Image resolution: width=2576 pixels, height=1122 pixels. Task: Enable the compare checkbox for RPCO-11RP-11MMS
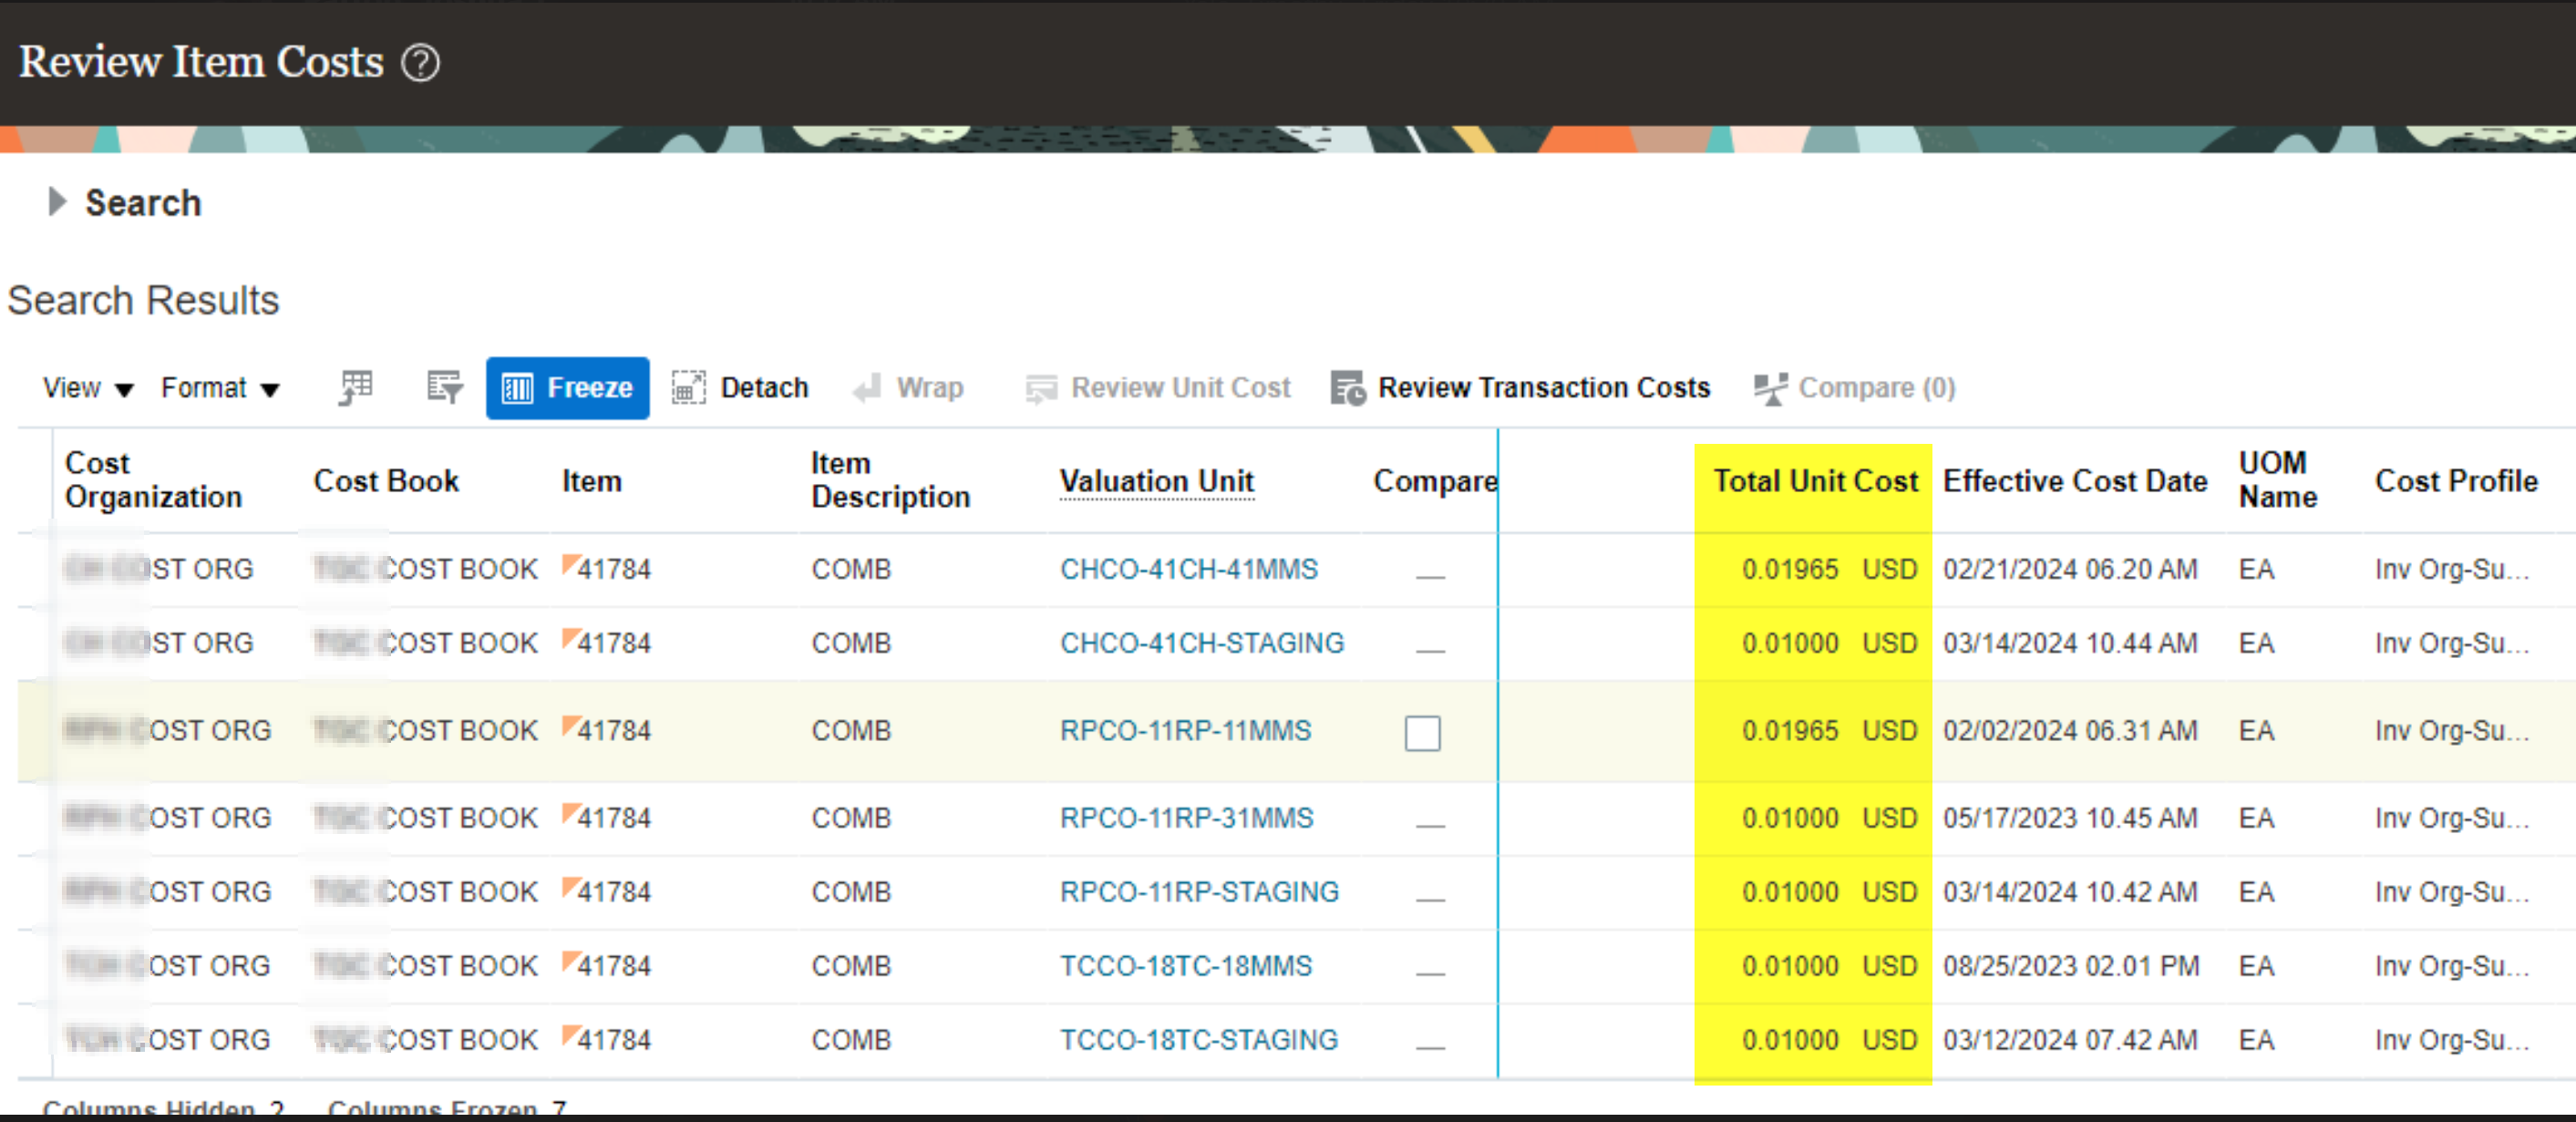[x=1423, y=733]
